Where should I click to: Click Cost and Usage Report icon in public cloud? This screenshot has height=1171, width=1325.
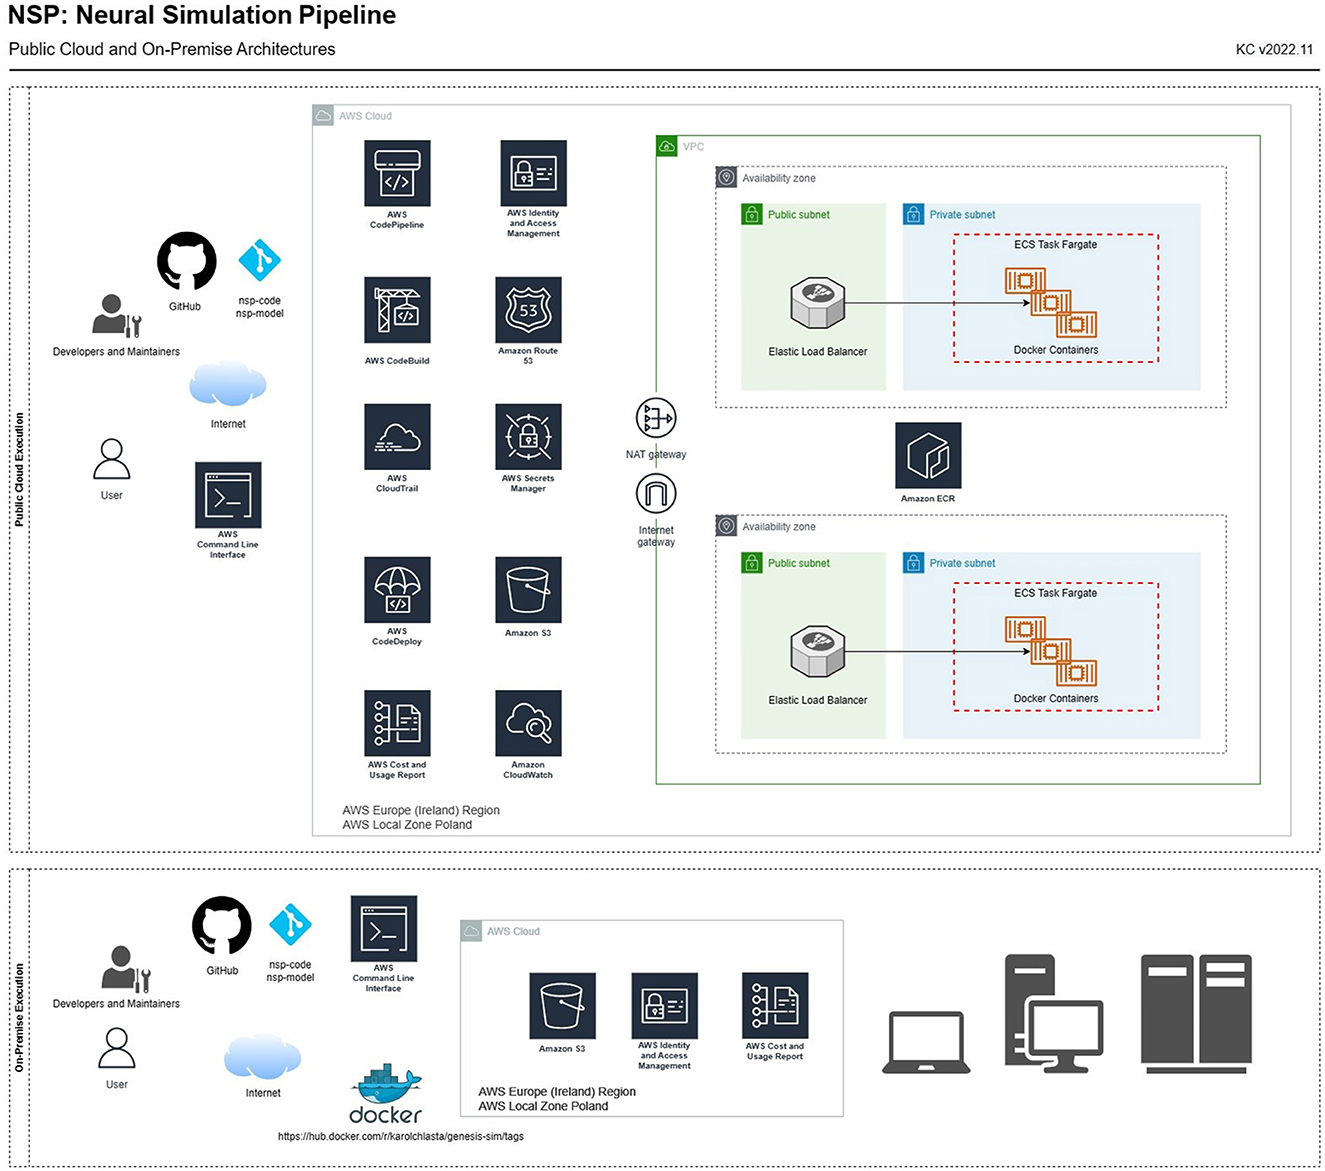tap(397, 723)
